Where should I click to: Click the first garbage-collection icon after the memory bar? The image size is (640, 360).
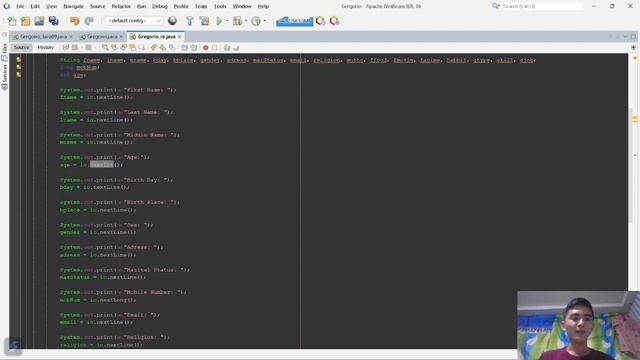pos(320,21)
